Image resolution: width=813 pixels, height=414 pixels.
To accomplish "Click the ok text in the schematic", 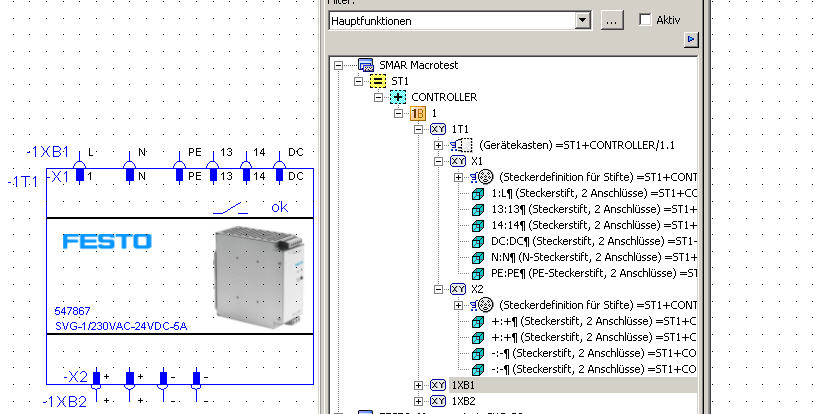I will (280, 207).
